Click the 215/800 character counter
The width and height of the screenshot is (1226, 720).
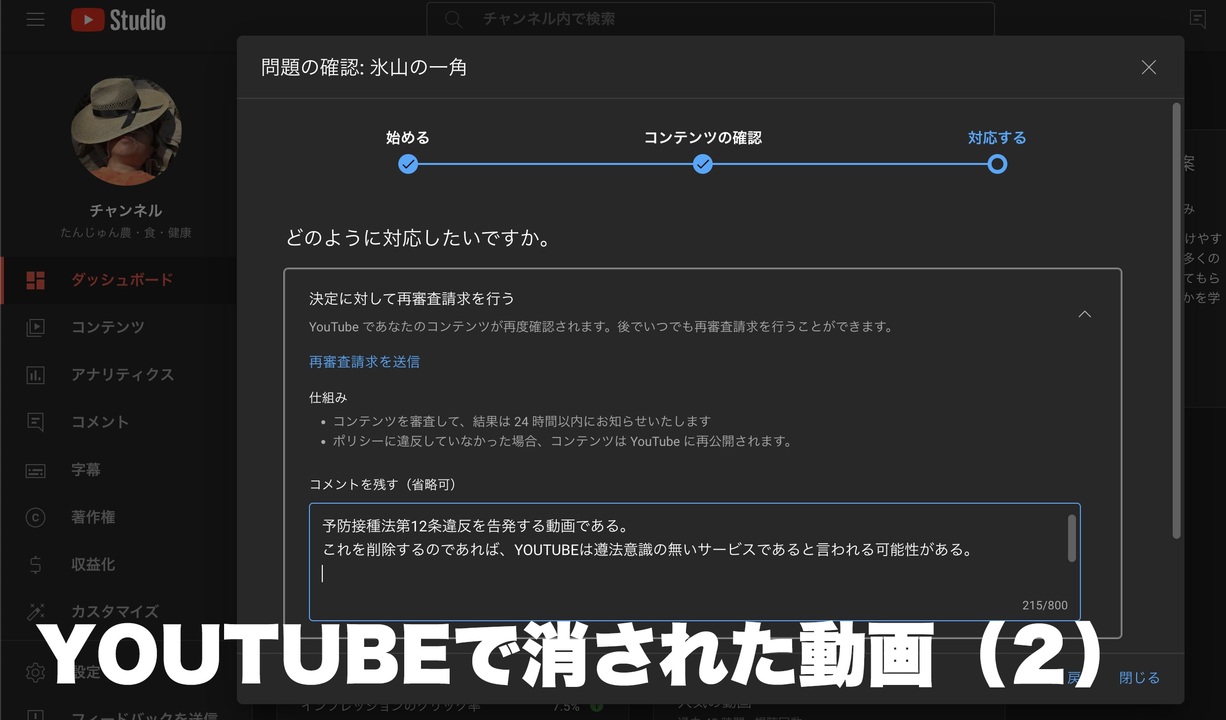(x=1045, y=606)
